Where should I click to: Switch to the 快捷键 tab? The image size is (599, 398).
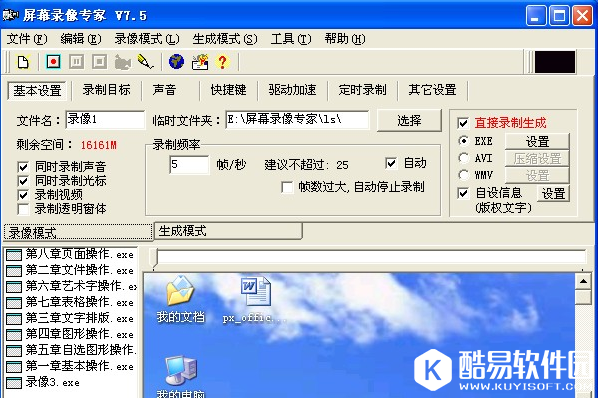click(x=228, y=90)
